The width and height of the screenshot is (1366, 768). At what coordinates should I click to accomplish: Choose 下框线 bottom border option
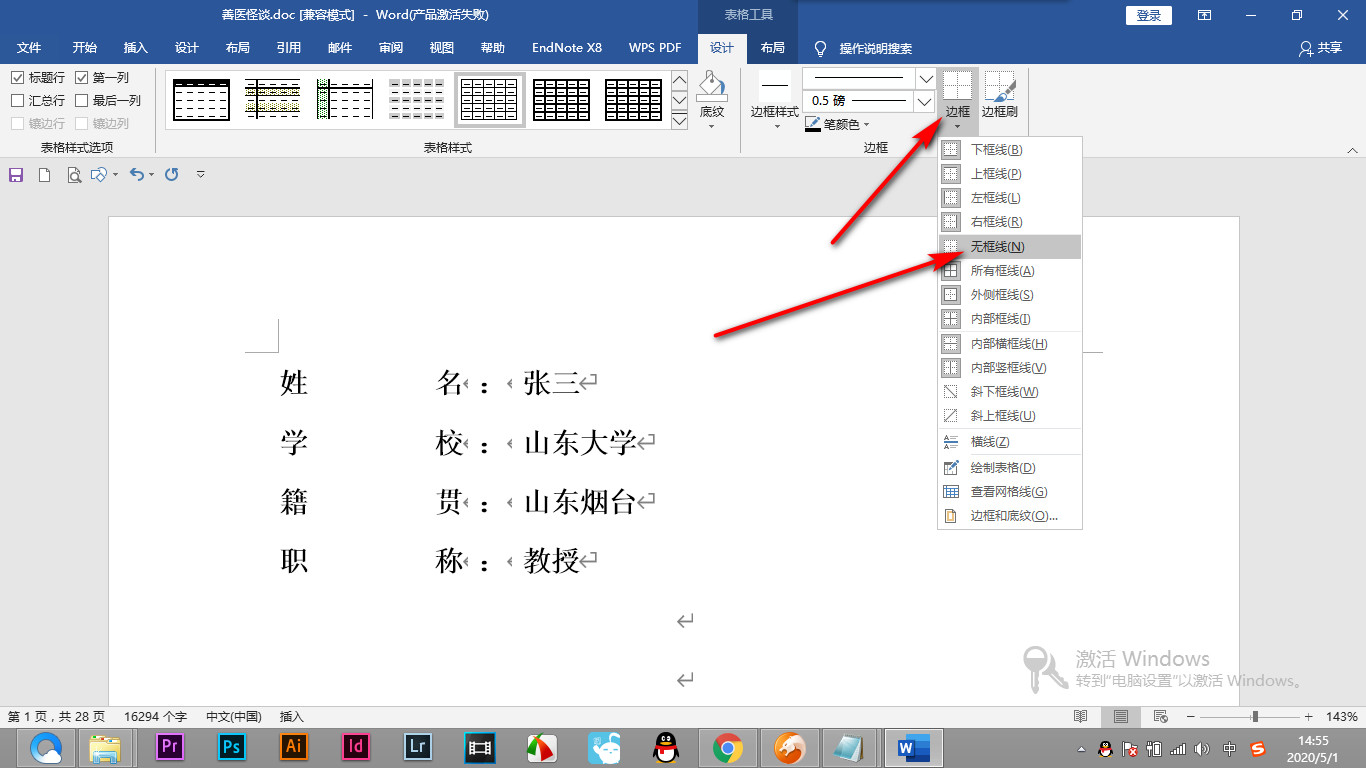1010,150
